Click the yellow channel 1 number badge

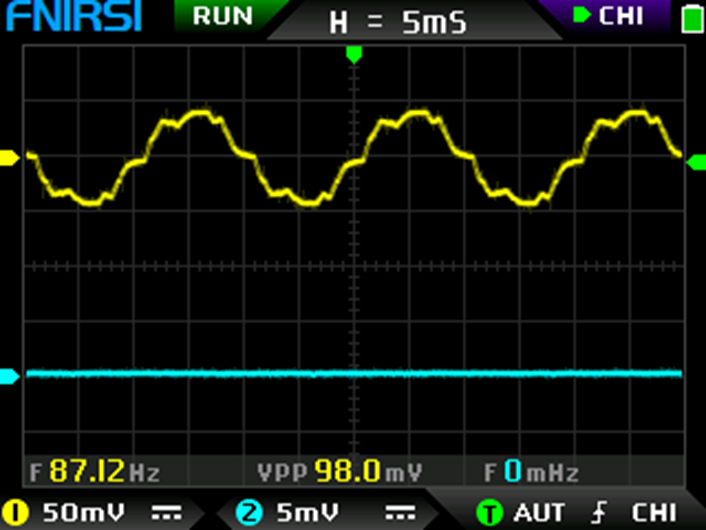tap(17, 513)
